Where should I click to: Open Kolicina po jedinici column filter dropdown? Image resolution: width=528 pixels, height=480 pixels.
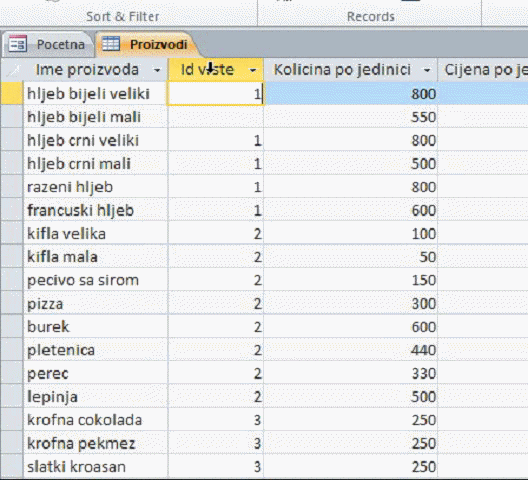point(427,70)
